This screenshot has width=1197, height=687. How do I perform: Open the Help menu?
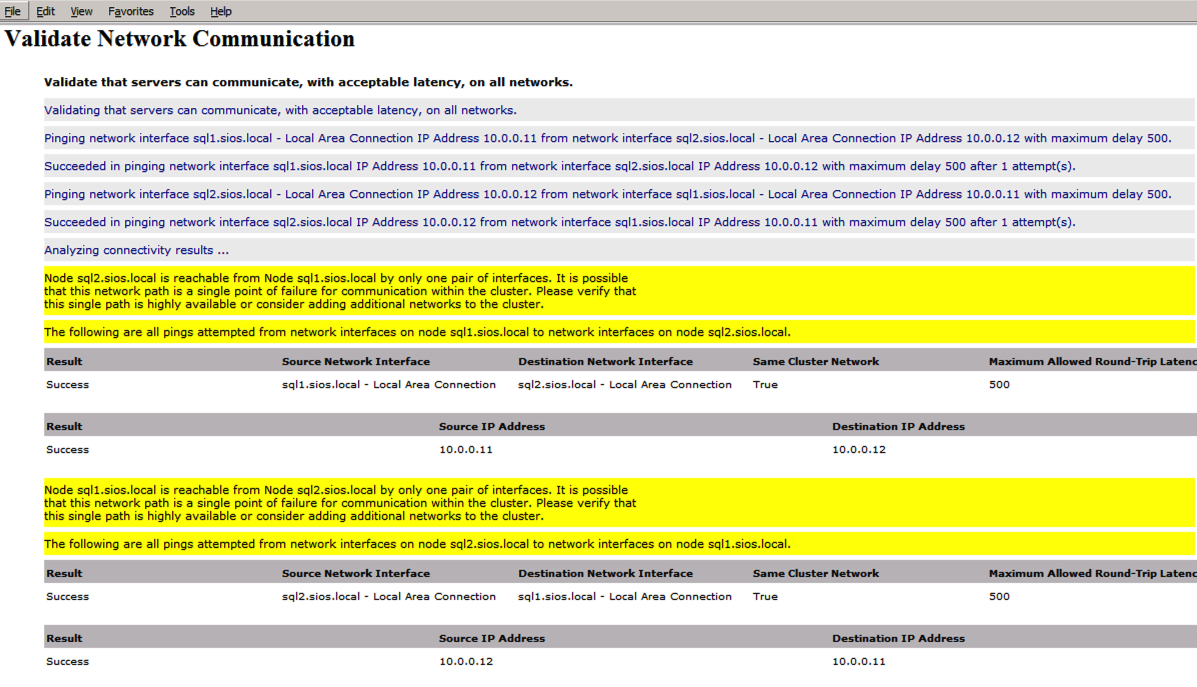click(221, 11)
